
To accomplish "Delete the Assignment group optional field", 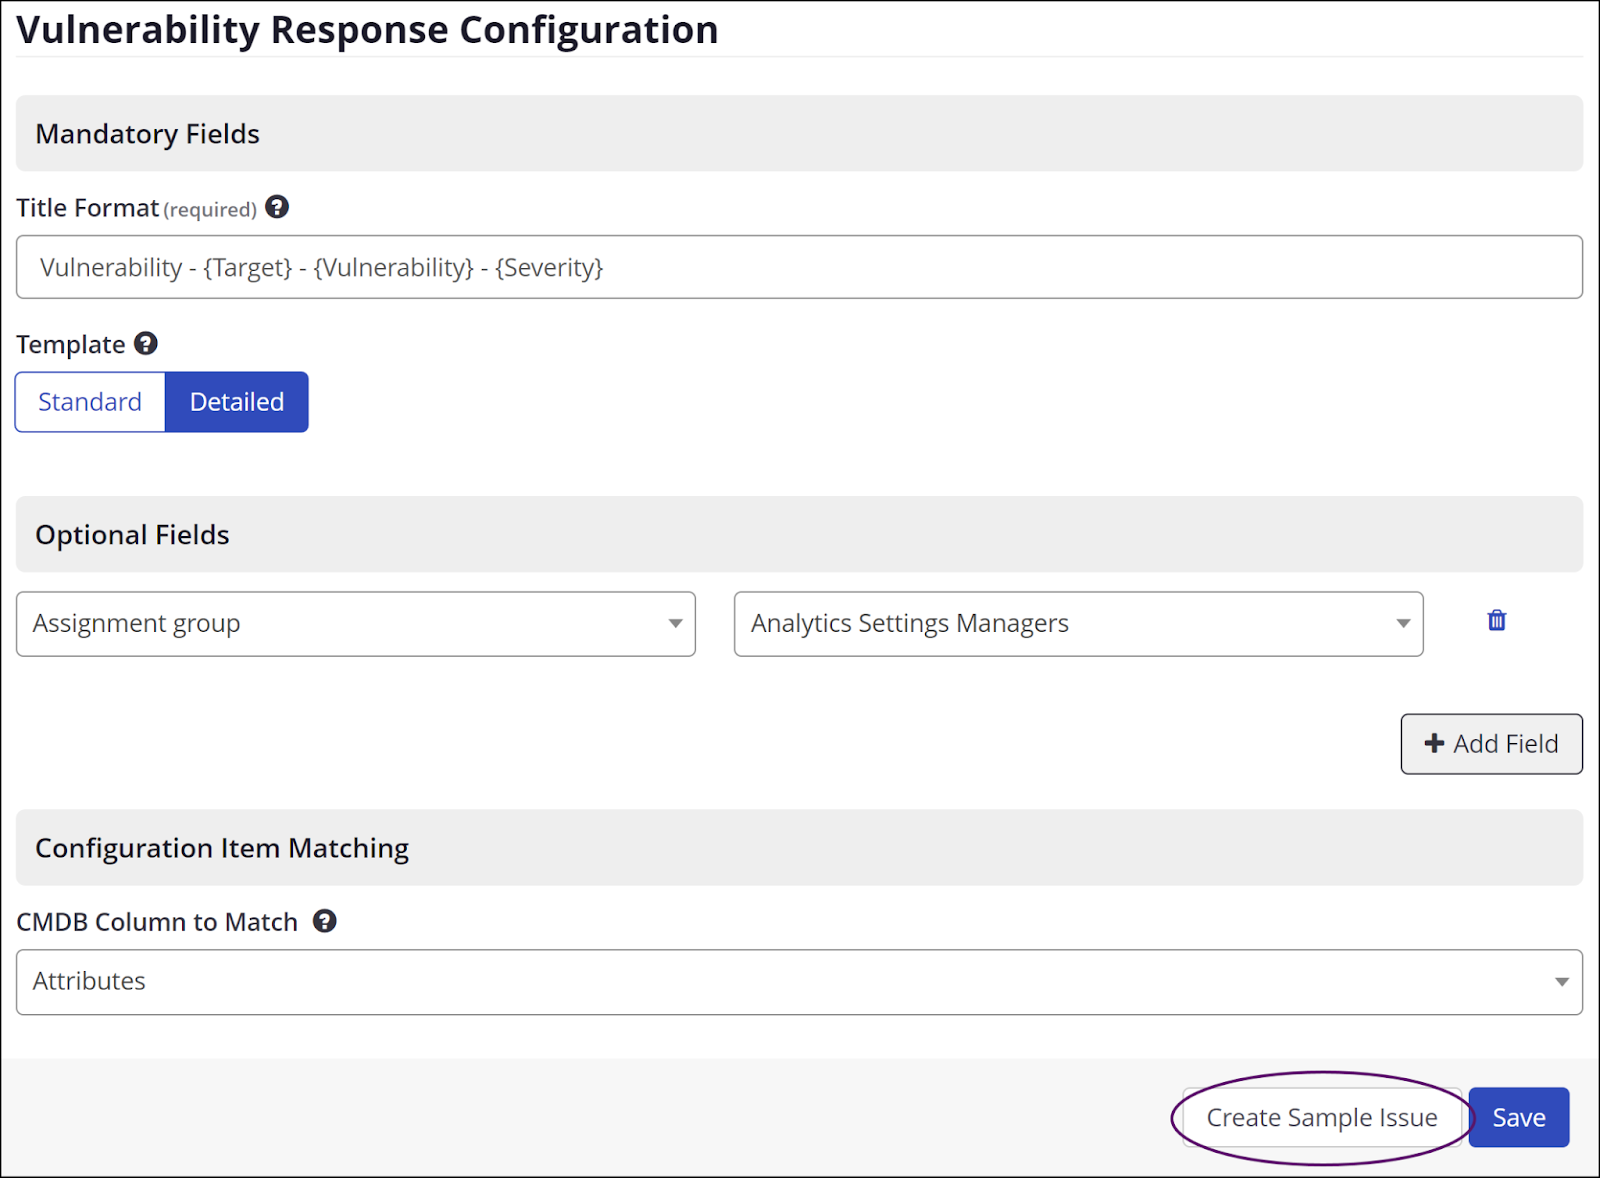I will tap(1496, 620).
